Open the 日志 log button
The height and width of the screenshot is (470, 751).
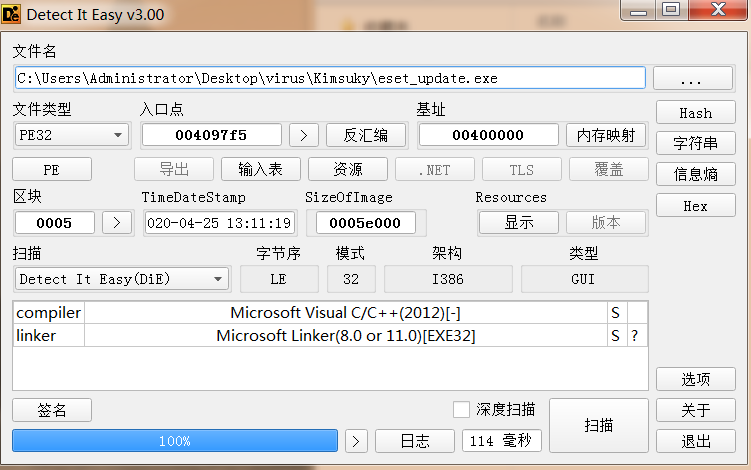pos(415,441)
